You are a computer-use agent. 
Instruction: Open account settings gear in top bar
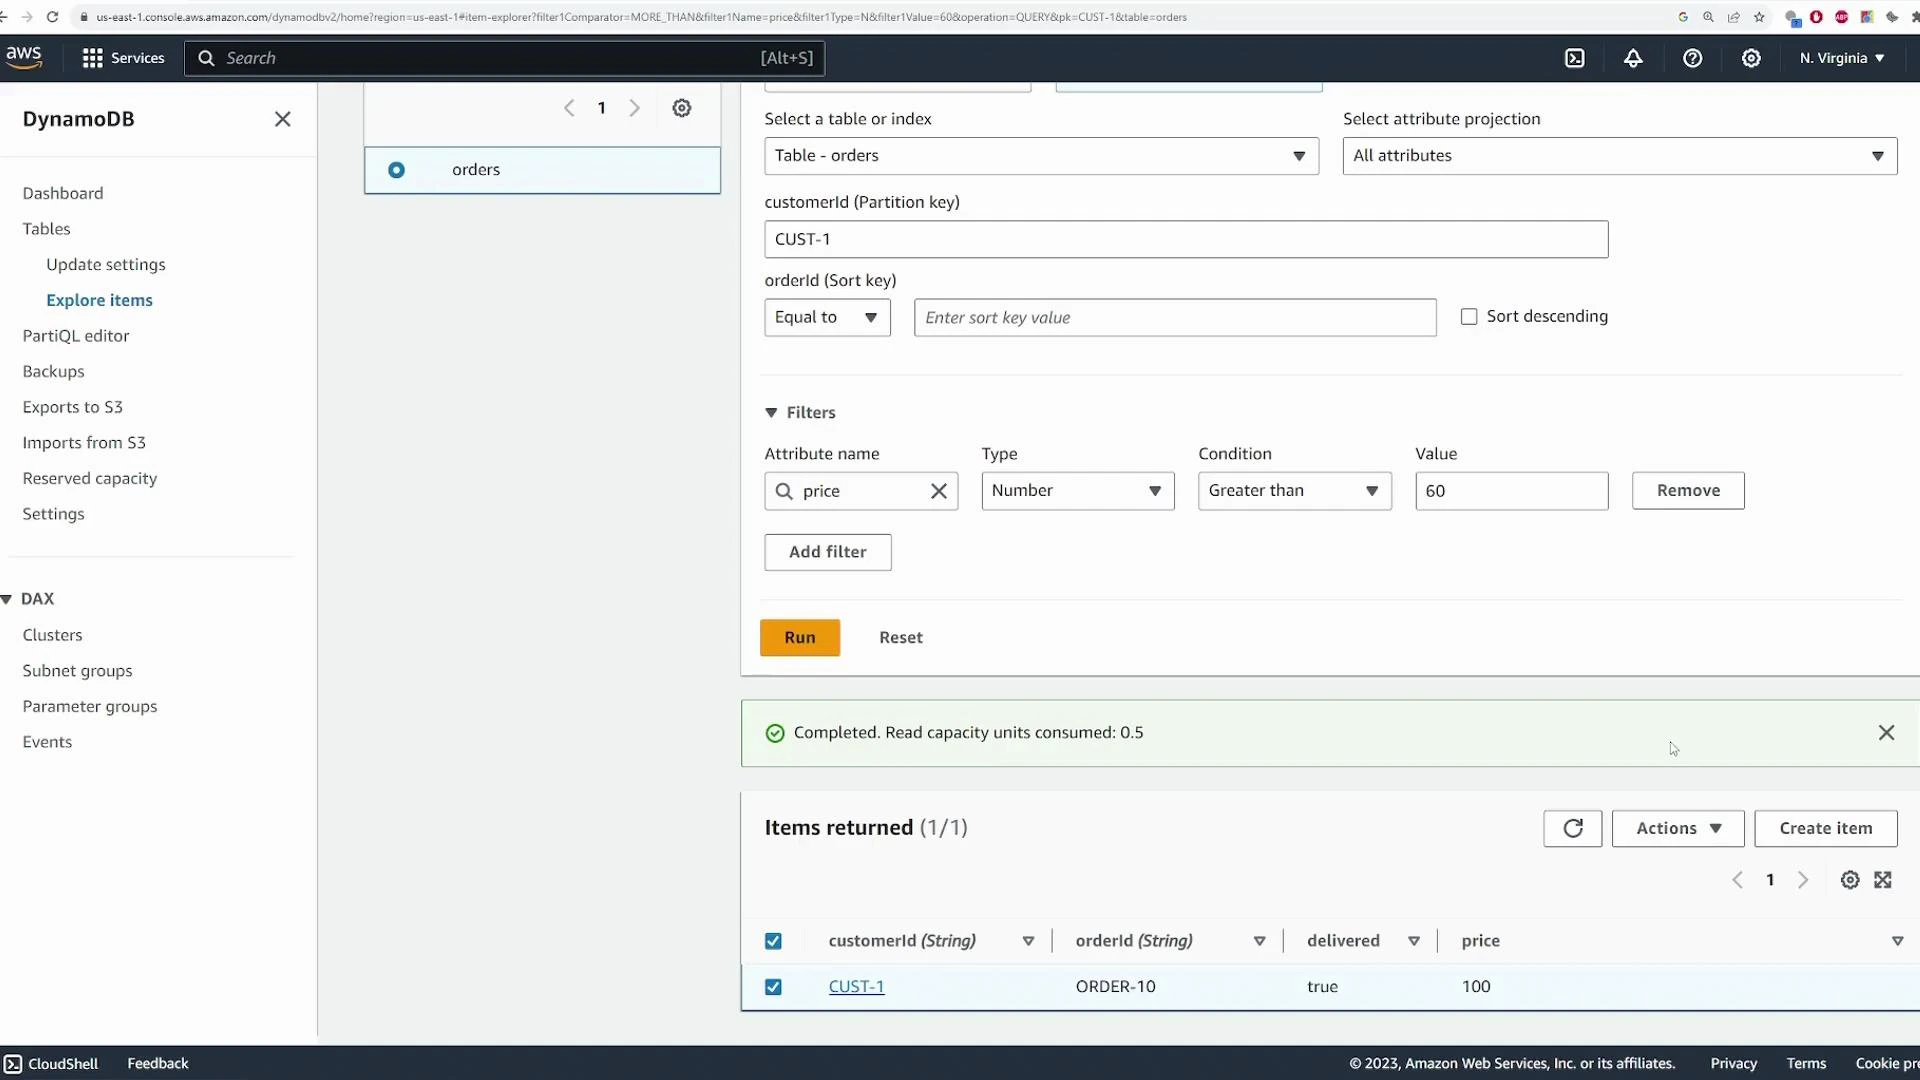click(x=1751, y=58)
